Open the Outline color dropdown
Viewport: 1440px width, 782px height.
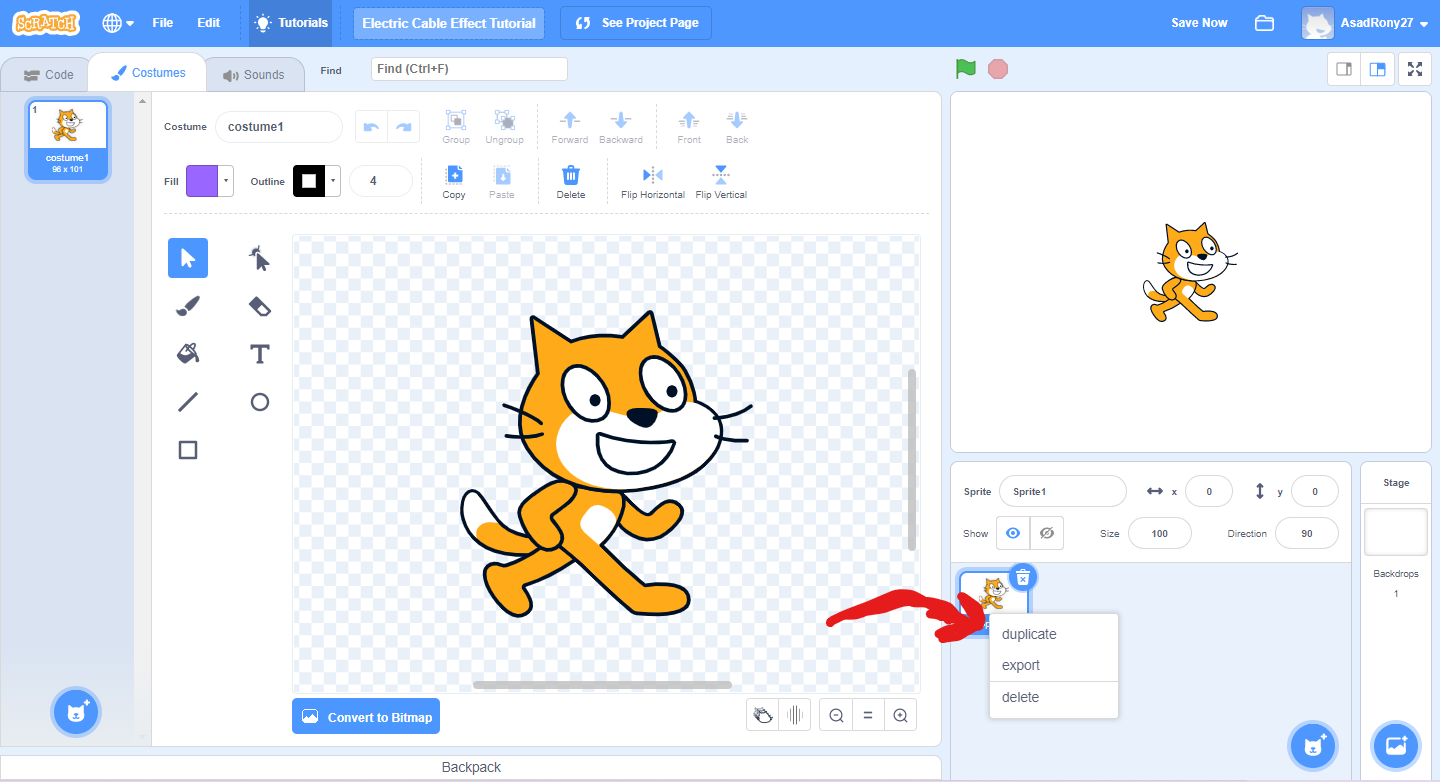point(335,180)
